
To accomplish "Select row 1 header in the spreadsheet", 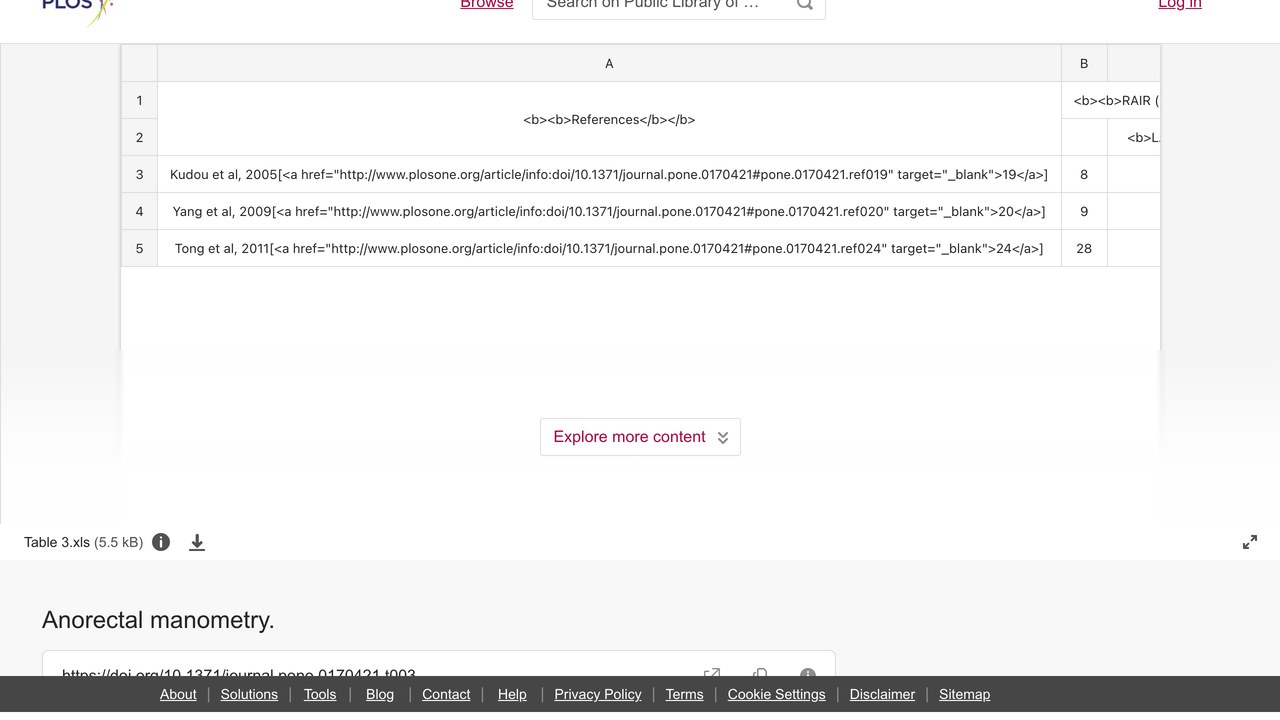I will tap(139, 100).
